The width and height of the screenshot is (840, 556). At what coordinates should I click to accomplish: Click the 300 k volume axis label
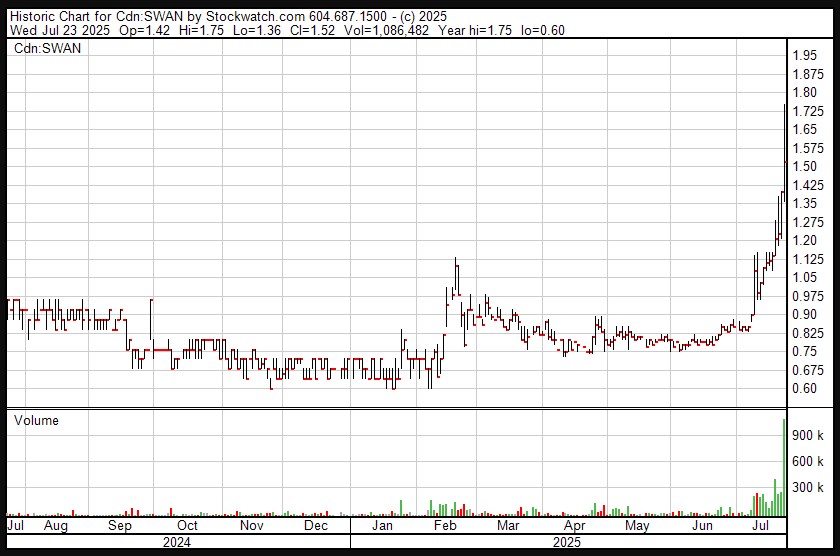point(808,487)
